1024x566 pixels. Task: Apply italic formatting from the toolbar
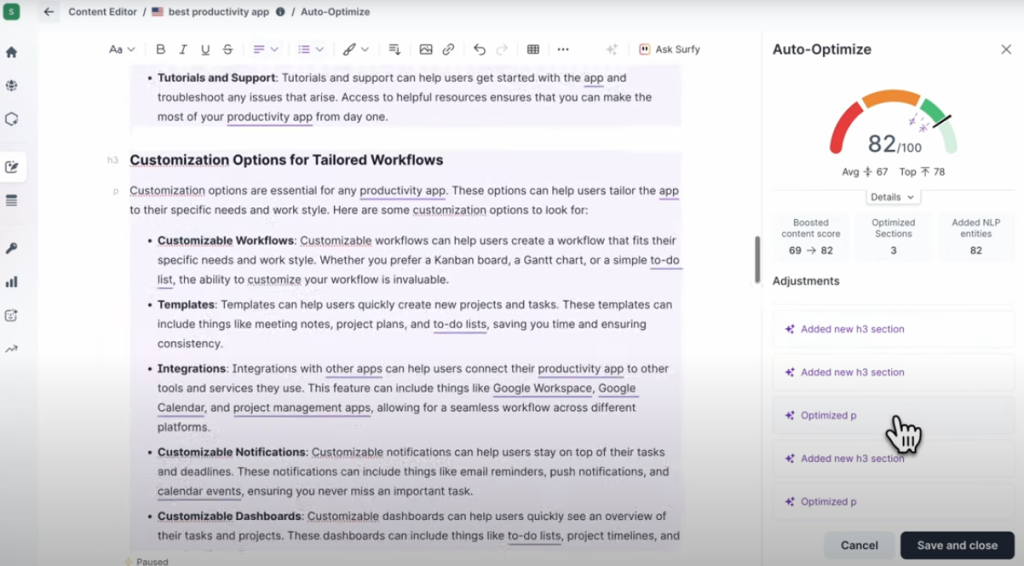click(x=183, y=49)
